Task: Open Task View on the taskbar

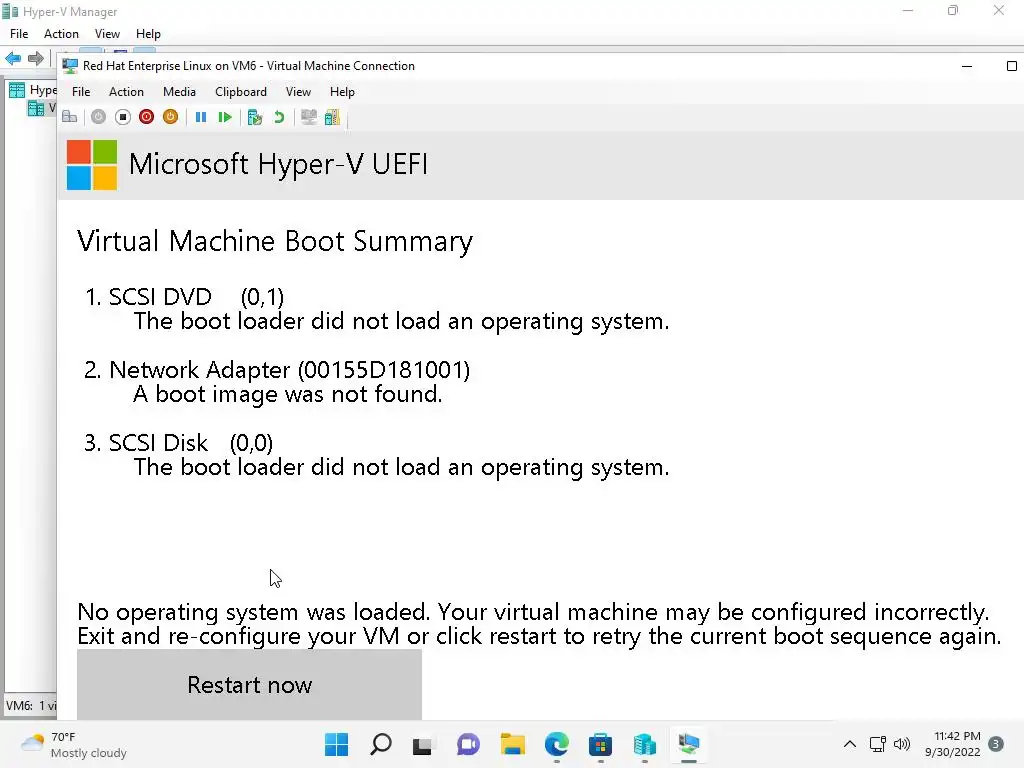Action: coord(423,744)
